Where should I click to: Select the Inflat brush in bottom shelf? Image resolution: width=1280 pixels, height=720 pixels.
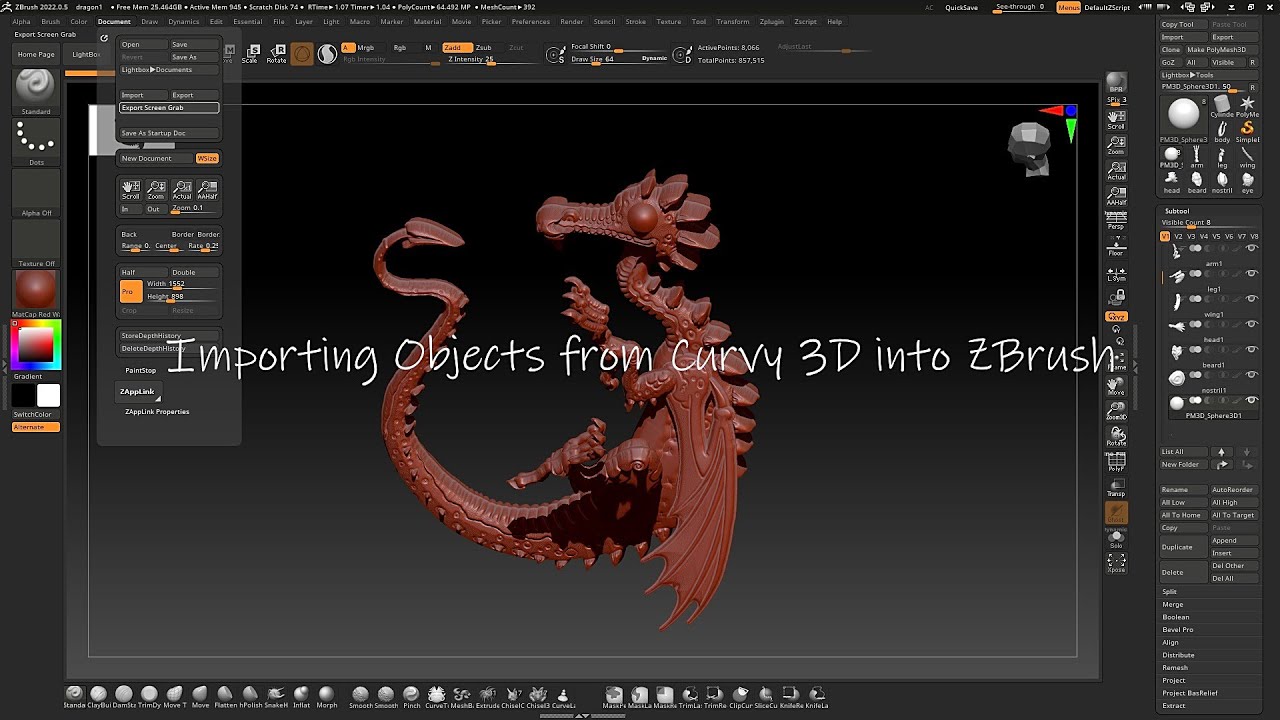(x=301, y=695)
